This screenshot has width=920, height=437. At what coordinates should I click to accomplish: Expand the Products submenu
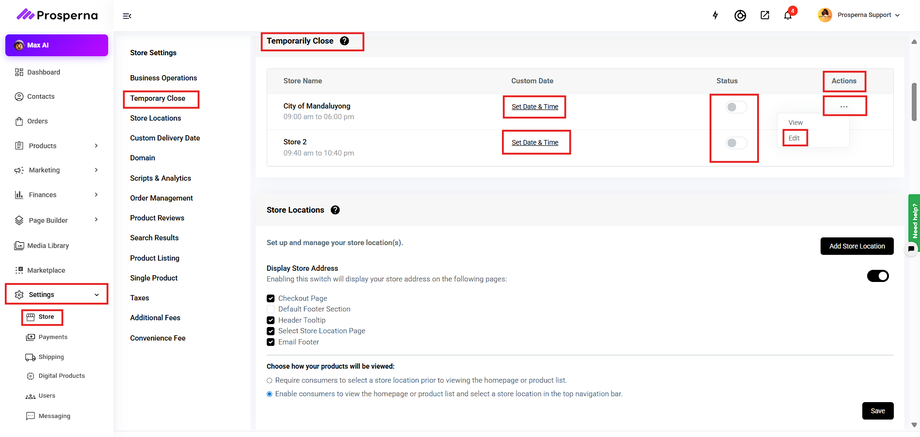(96, 146)
